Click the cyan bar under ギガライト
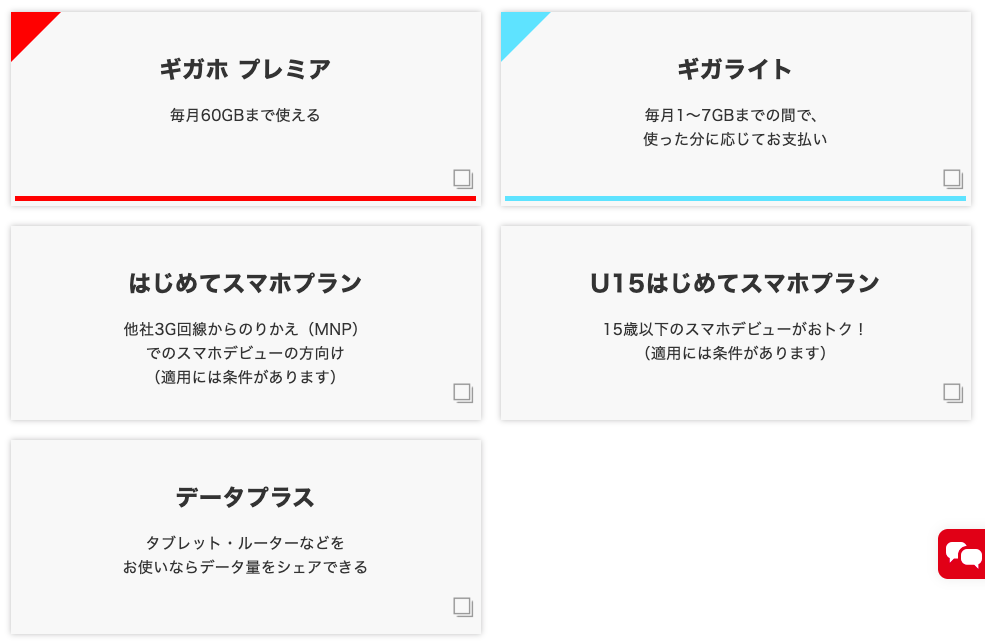The width and height of the screenshot is (985, 642). click(x=735, y=198)
